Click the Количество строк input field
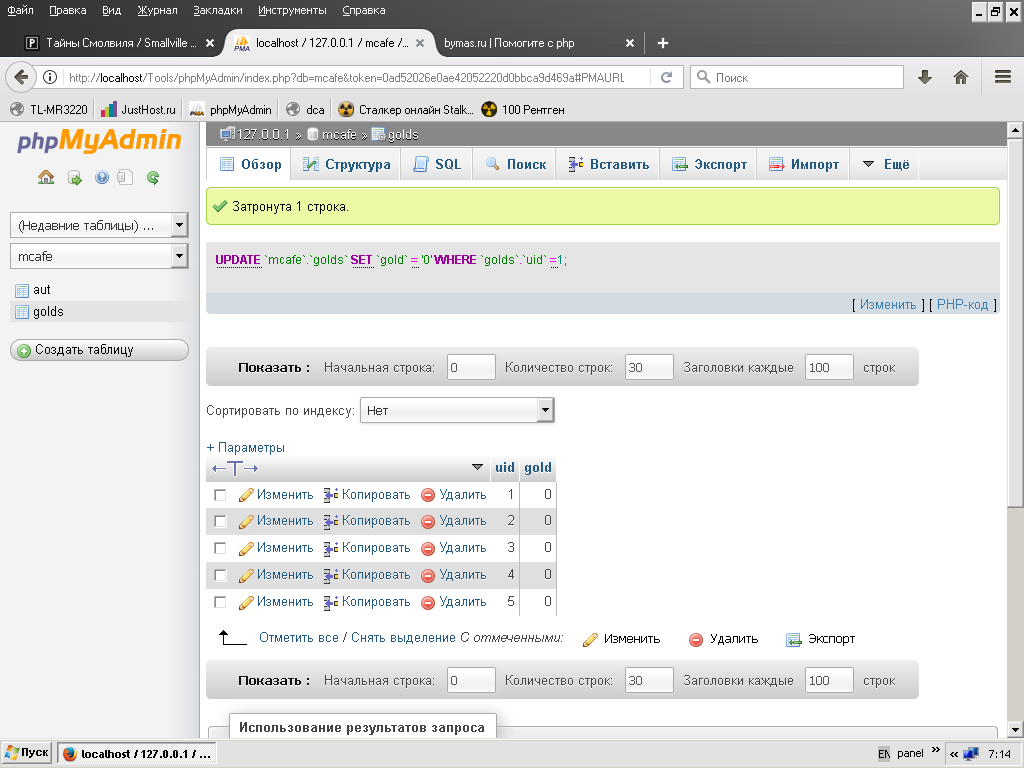 click(x=649, y=367)
